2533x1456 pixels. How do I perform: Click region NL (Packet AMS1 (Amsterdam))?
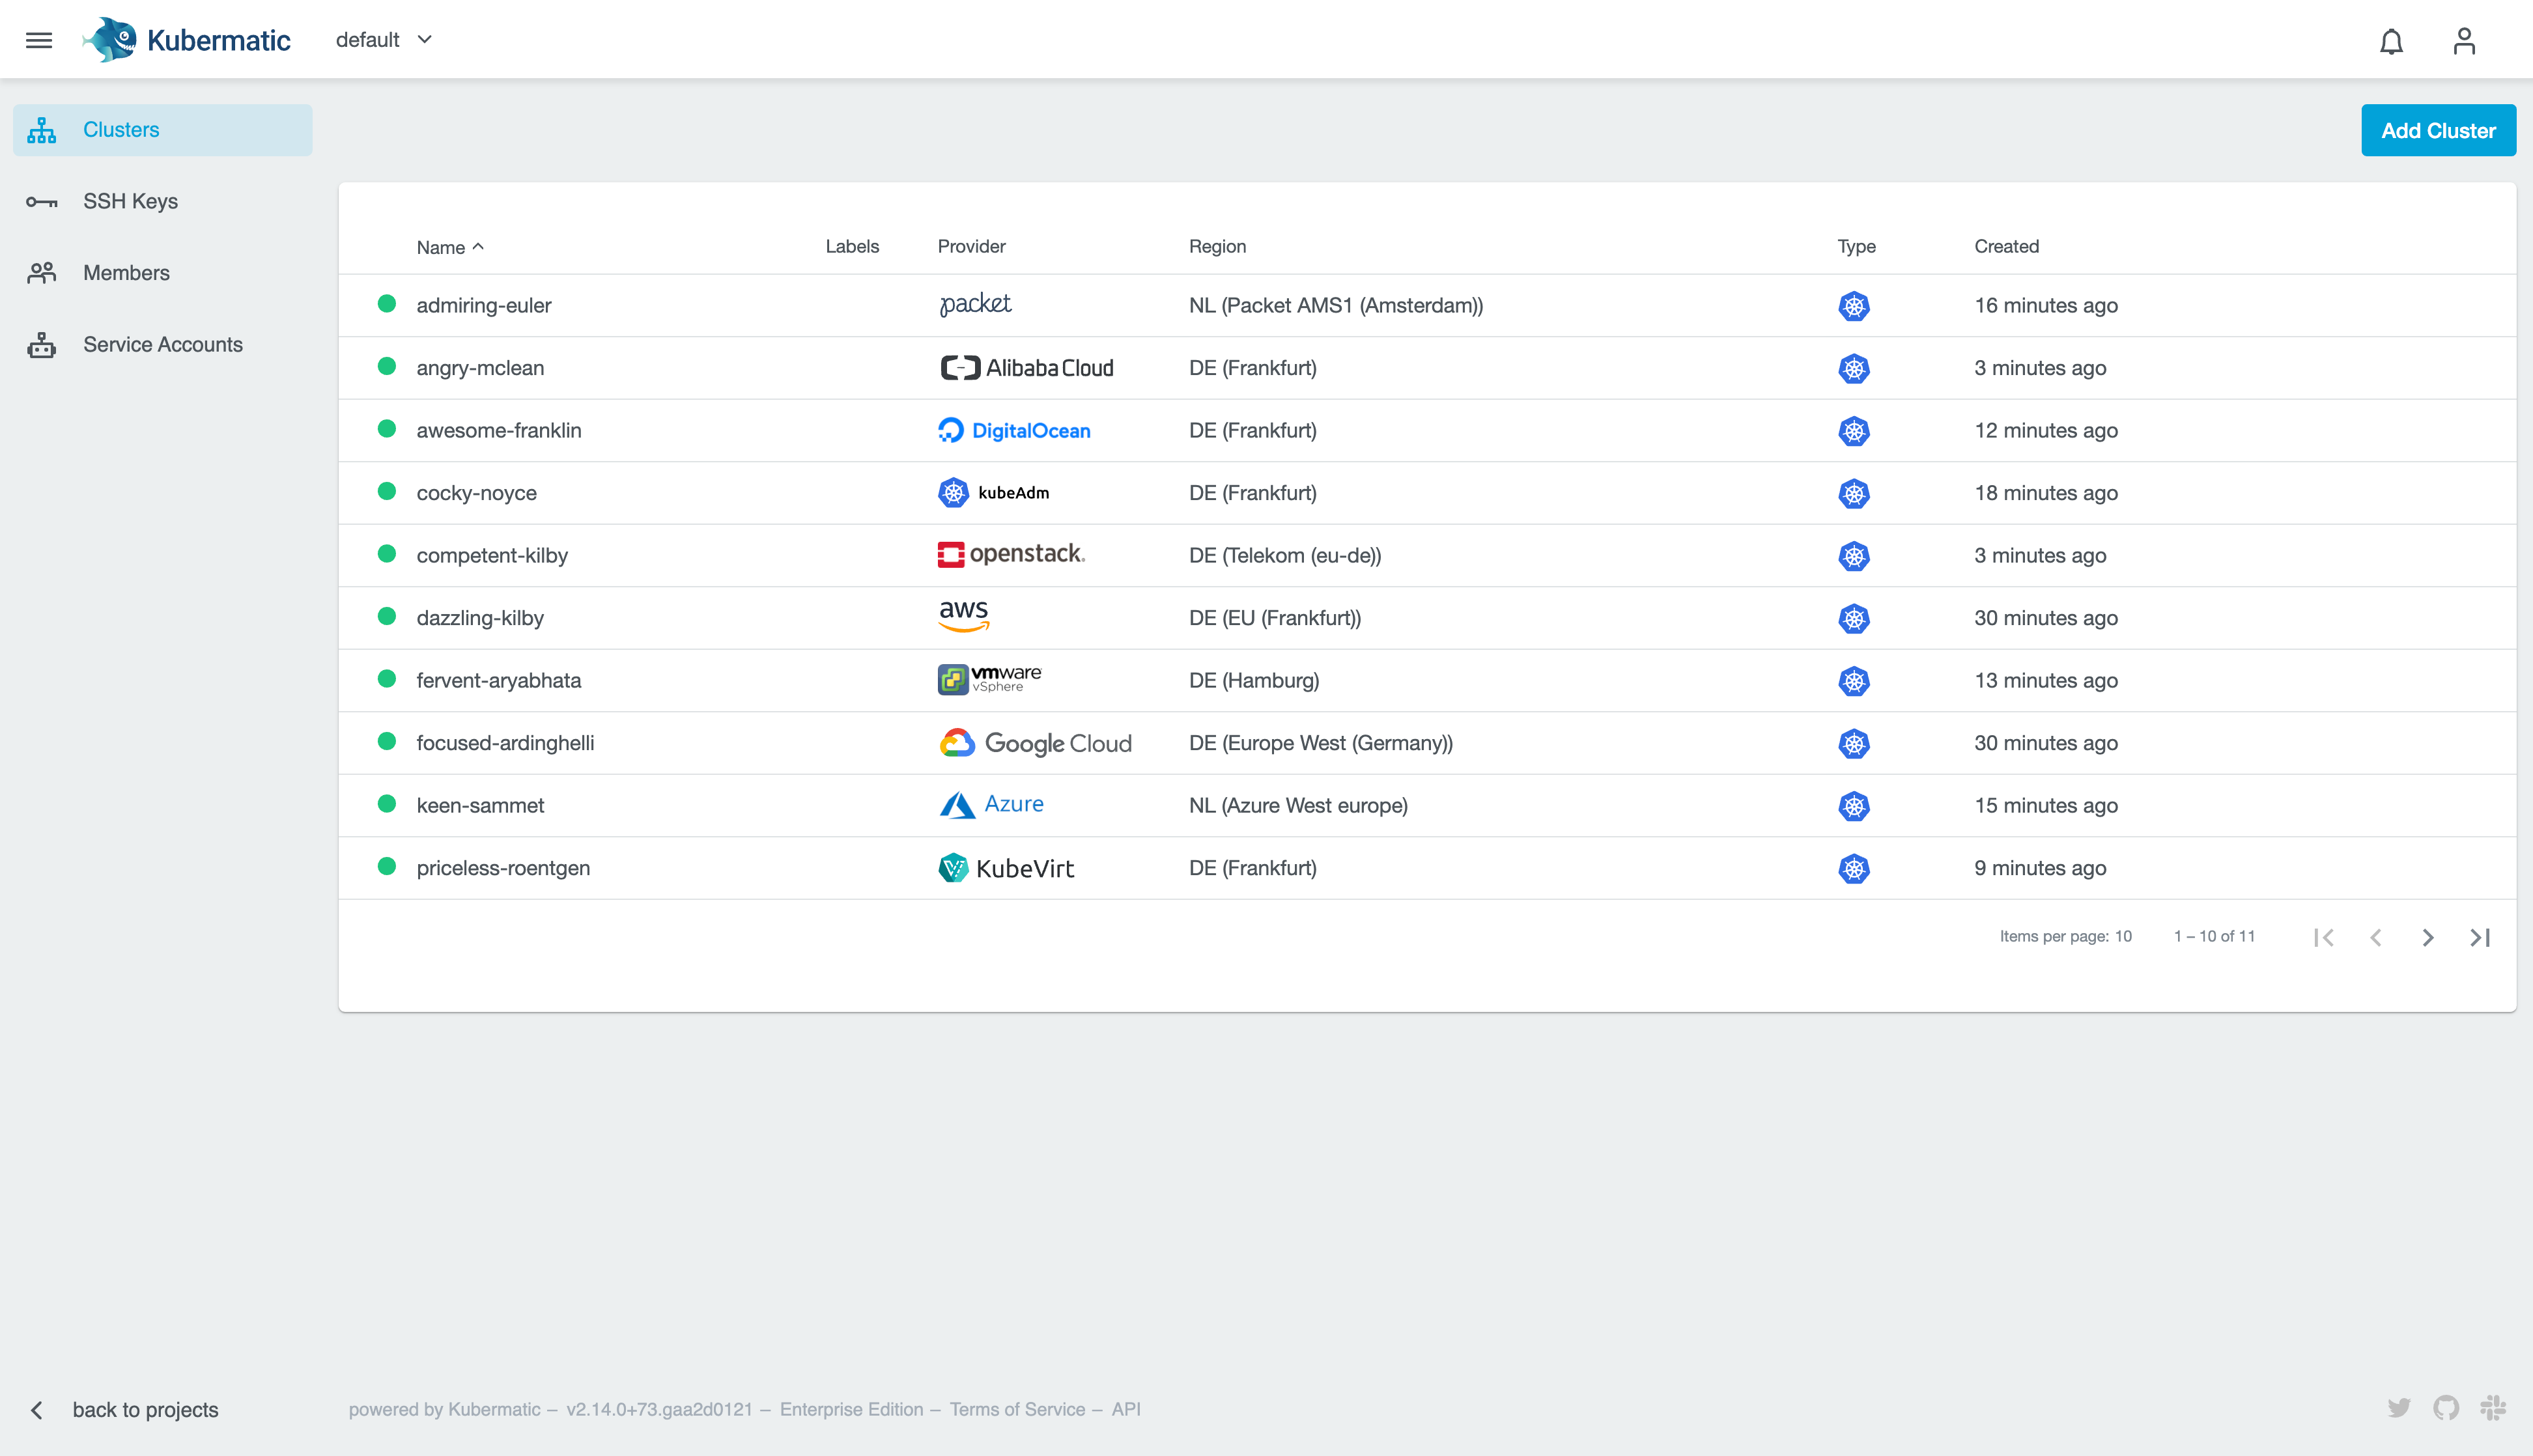tap(1335, 306)
